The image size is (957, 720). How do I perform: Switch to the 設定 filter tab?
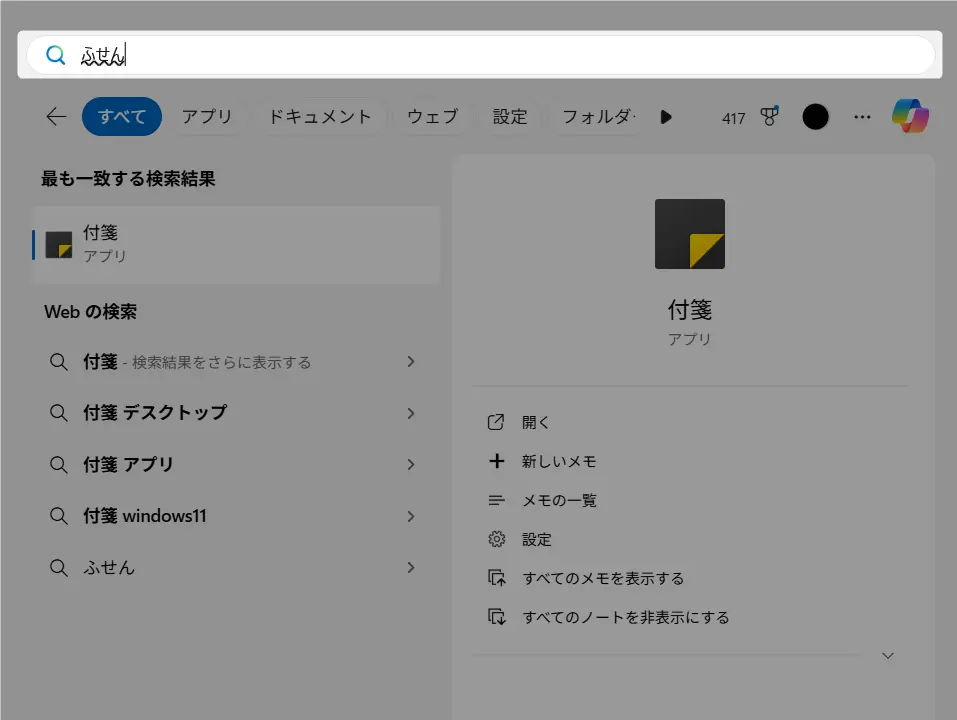[510, 116]
